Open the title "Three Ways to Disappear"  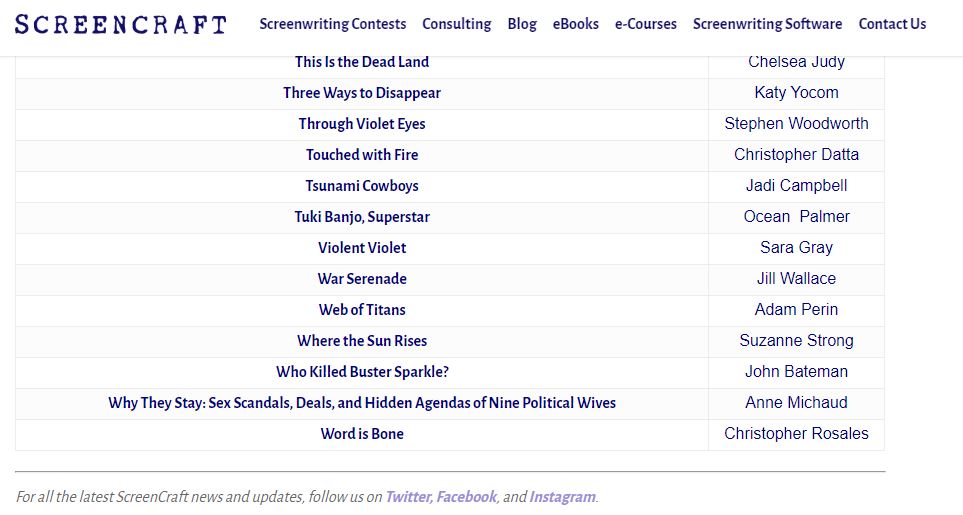(362, 93)
